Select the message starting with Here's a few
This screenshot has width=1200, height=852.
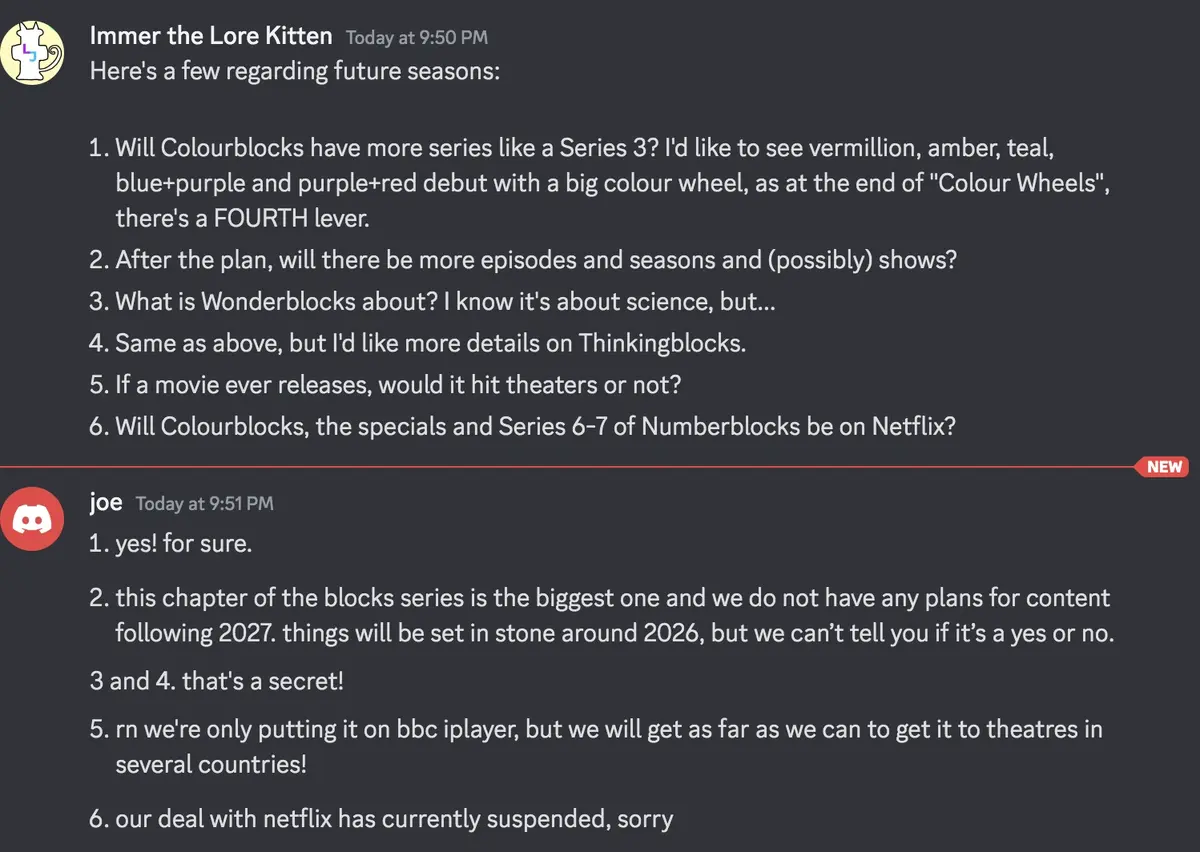point(295,71)
